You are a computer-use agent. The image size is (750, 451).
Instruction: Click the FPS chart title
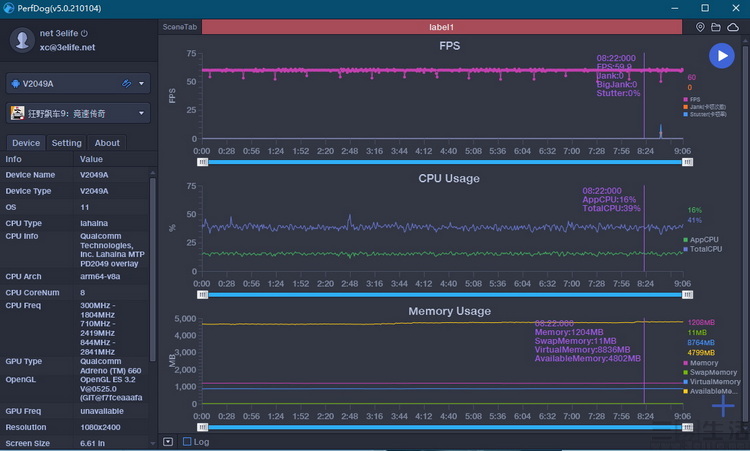(450, 46)
